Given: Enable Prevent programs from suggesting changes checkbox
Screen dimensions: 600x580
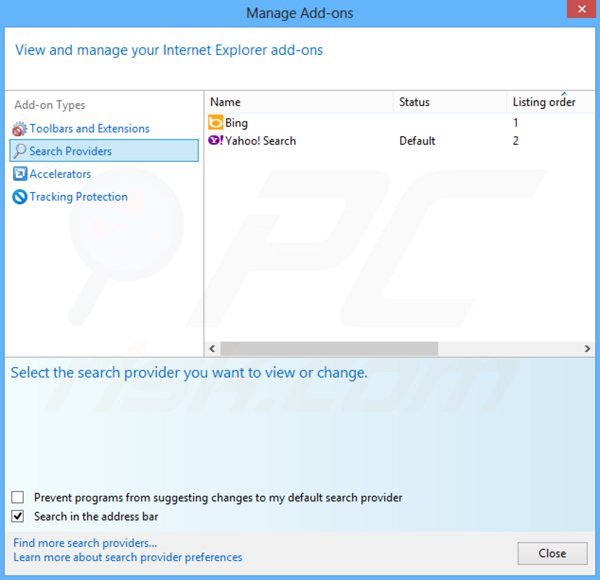Looking at the screenshot, I should click(18, 497).
